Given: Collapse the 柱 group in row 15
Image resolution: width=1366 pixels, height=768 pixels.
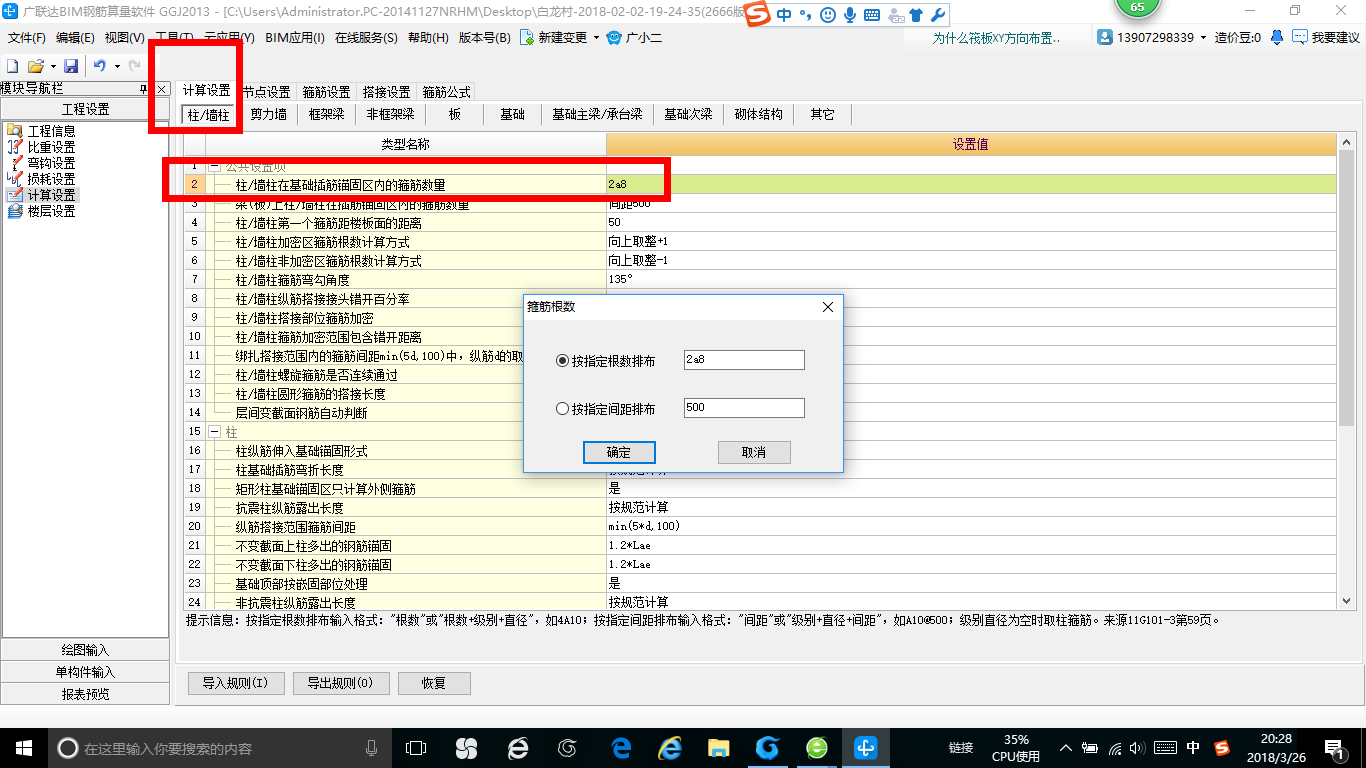Looking at the screenshot, I should pos(214,432).
